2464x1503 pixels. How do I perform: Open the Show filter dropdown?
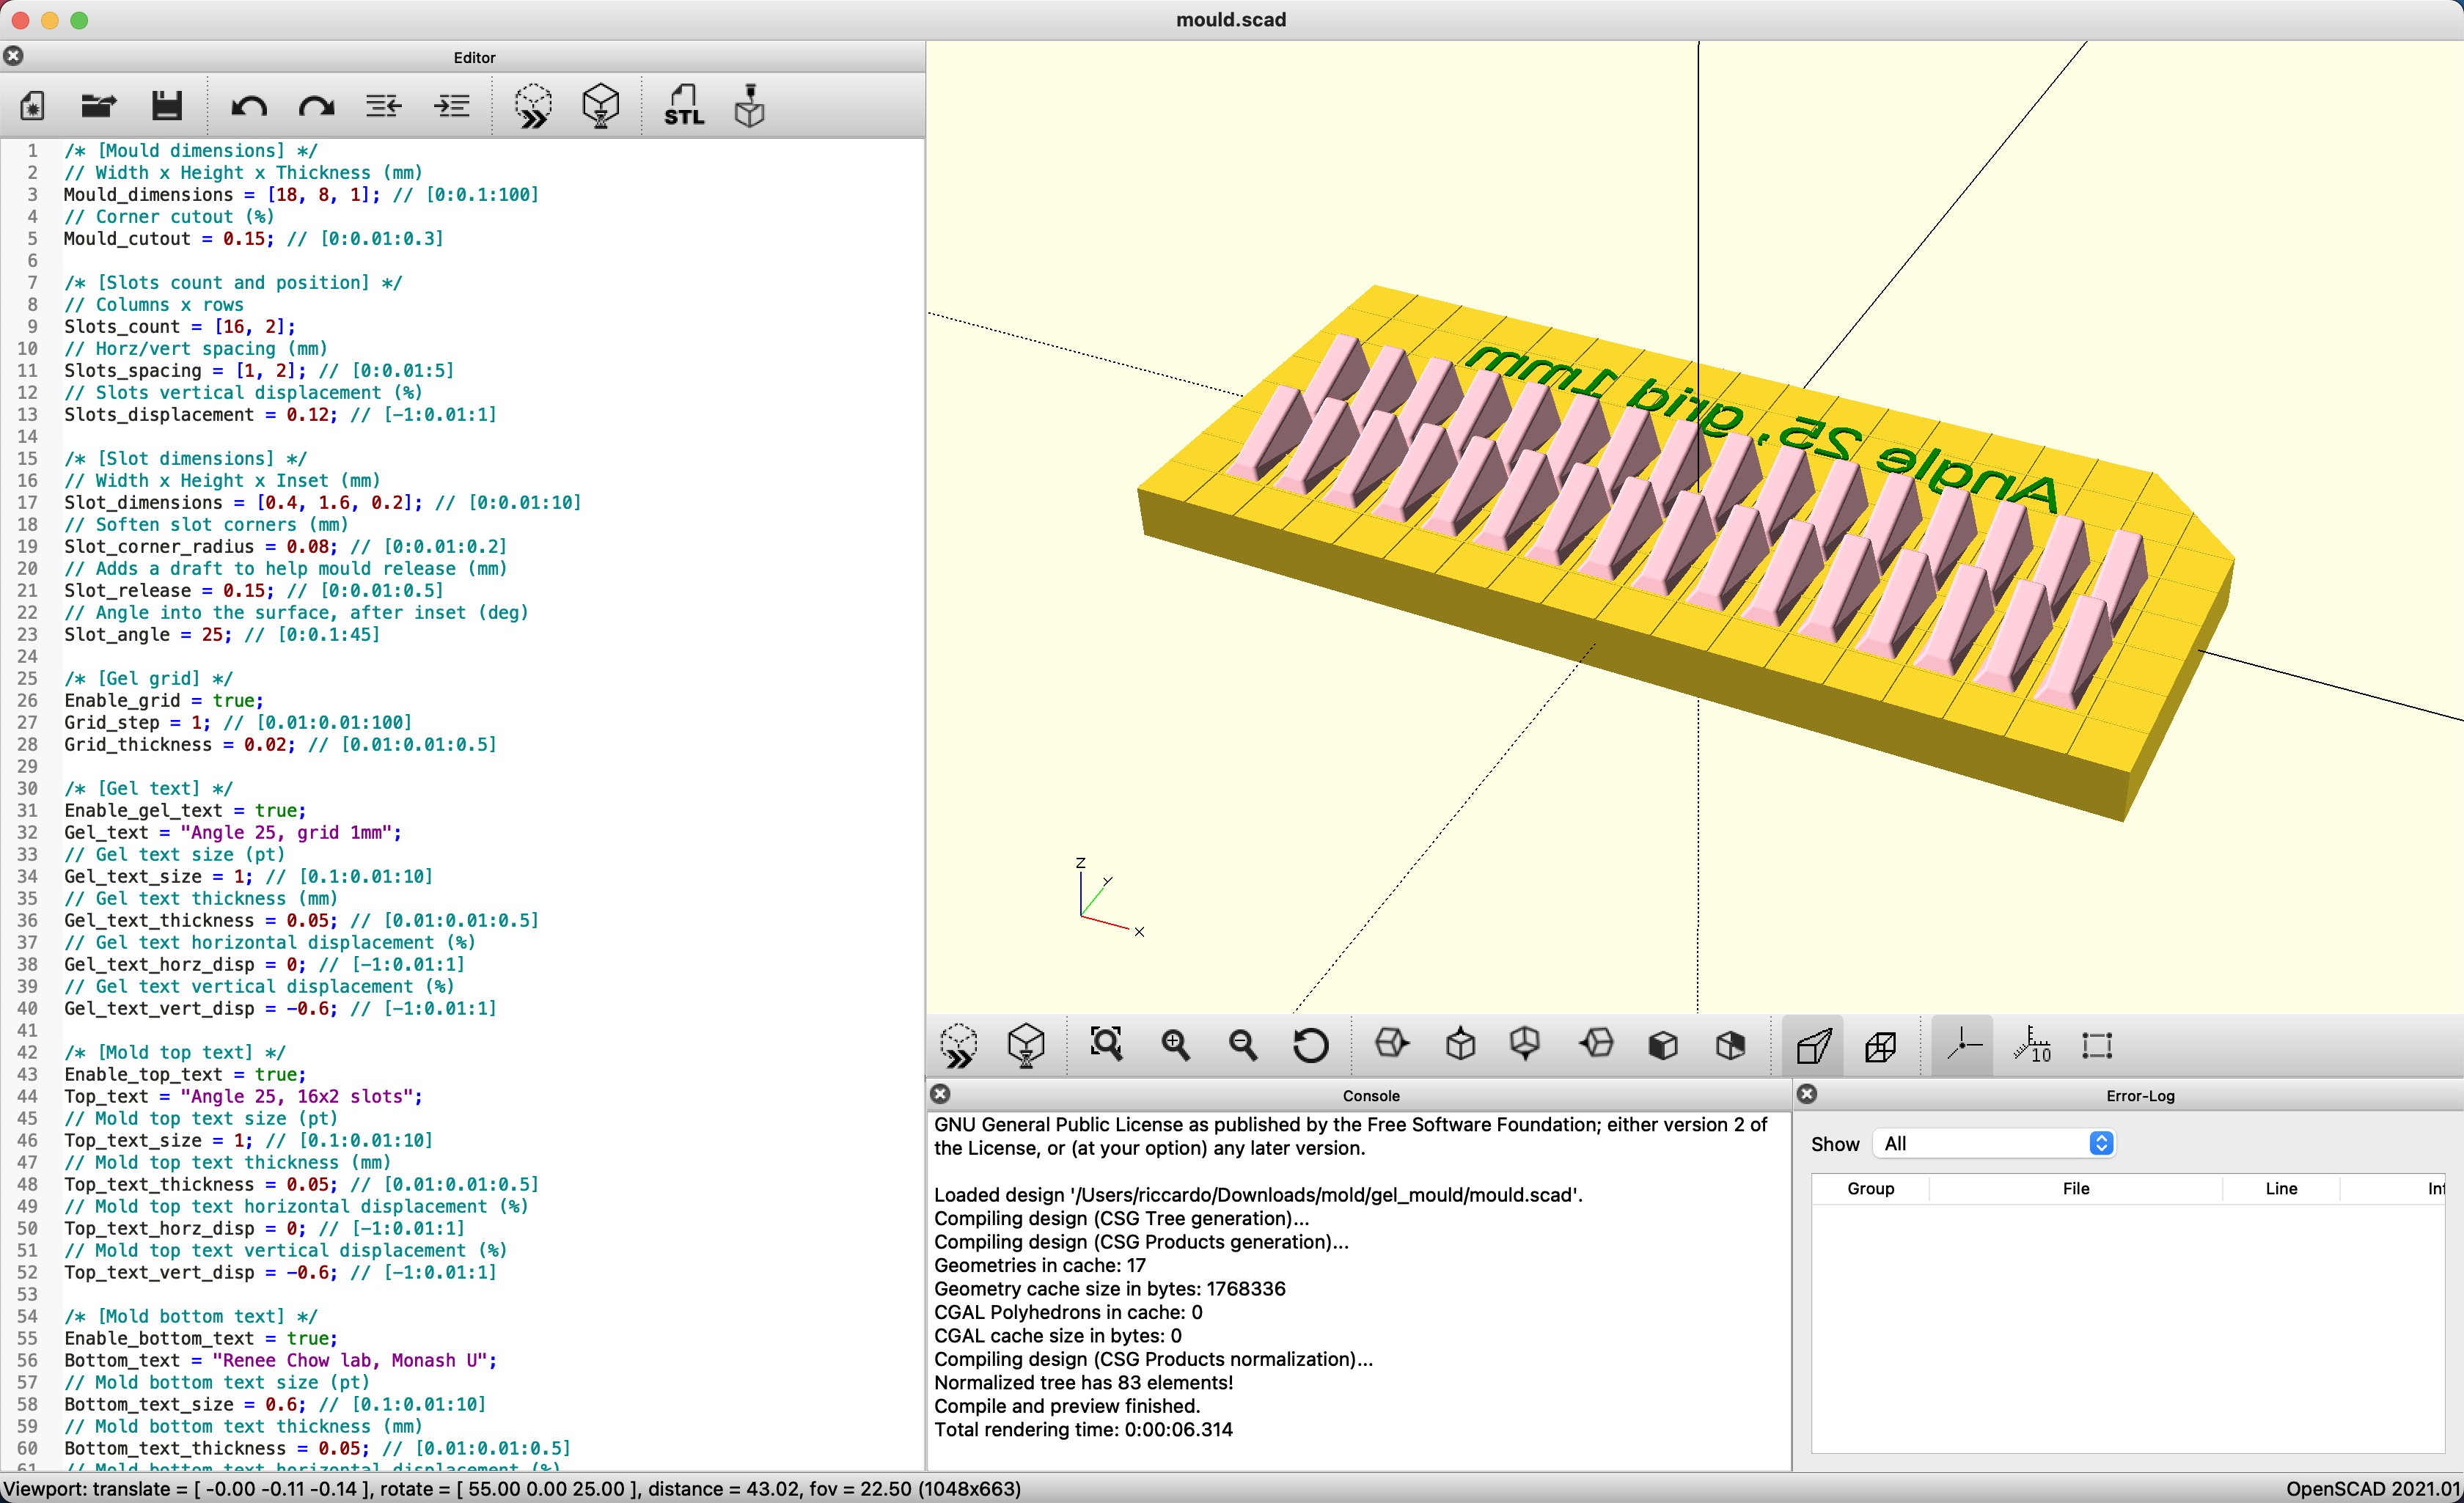[1995, 1143]
